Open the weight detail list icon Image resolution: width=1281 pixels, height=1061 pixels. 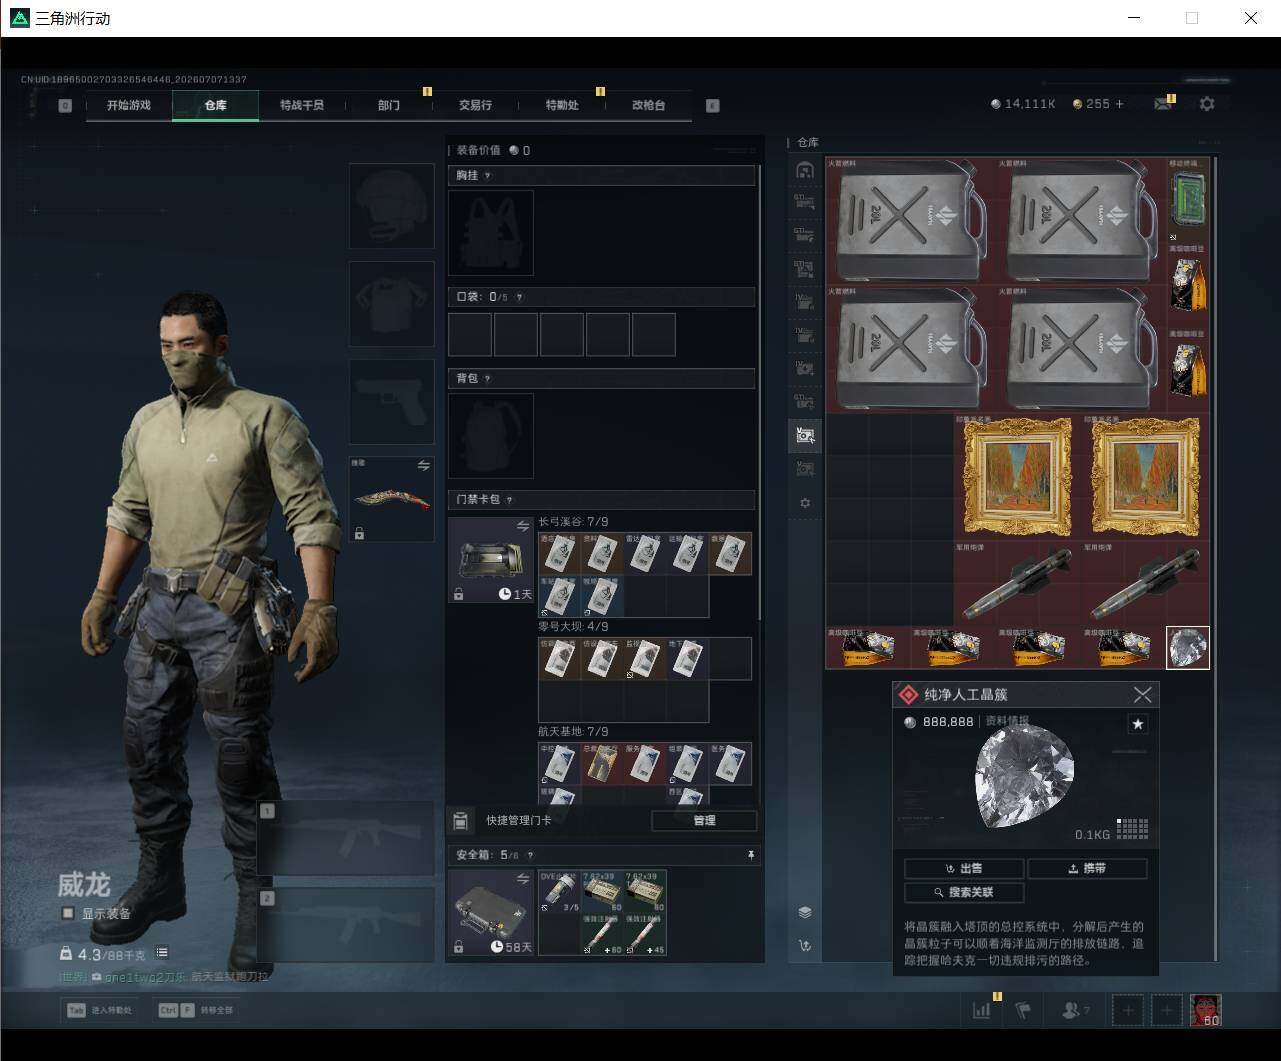(162, 953)
